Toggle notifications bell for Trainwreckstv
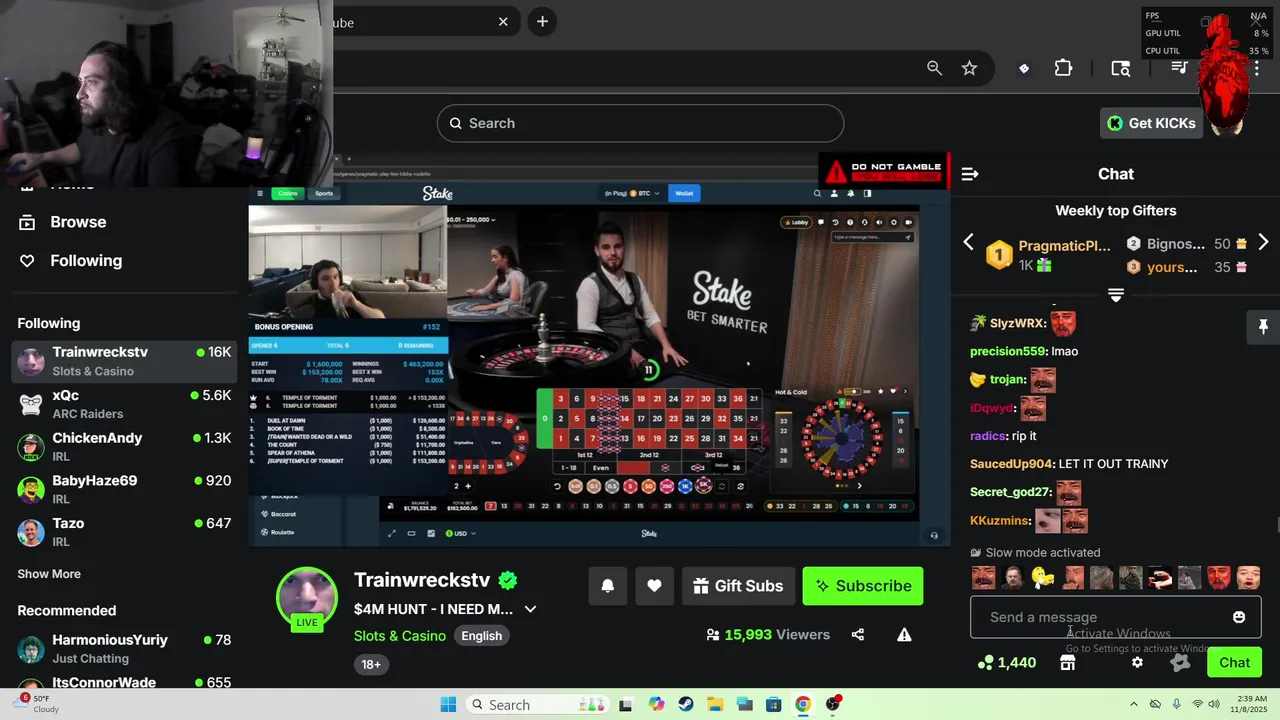 click(608, 586)
